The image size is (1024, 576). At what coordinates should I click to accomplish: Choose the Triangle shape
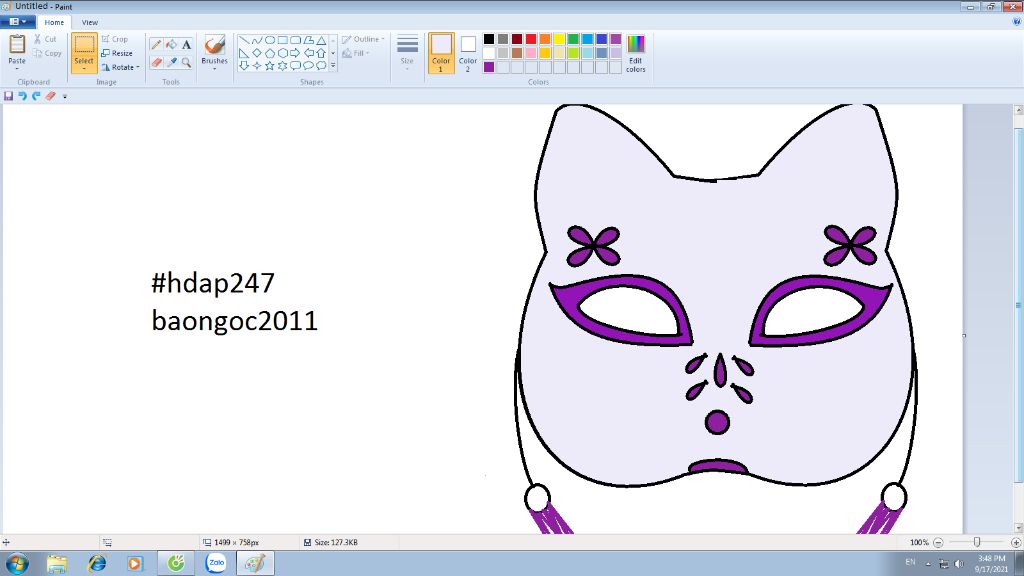[321, 40]
